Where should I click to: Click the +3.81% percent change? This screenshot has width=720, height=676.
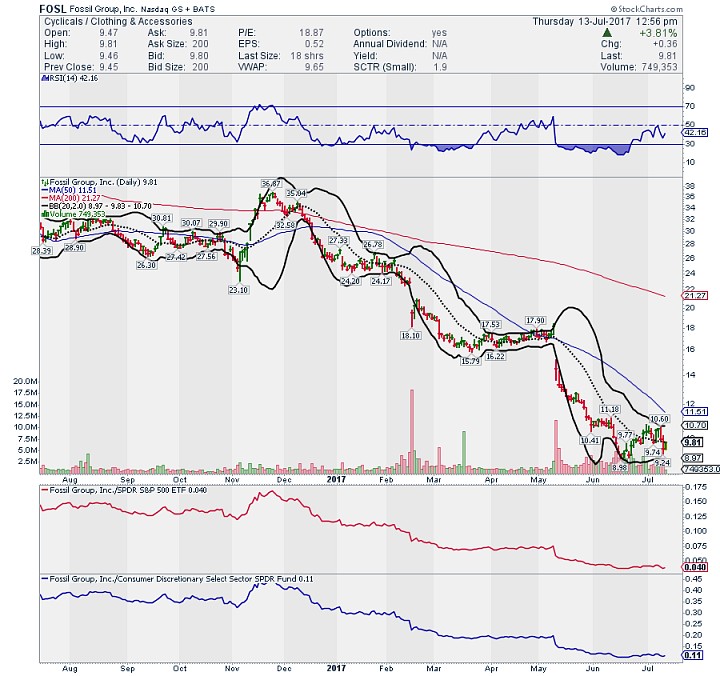point(658,33)
